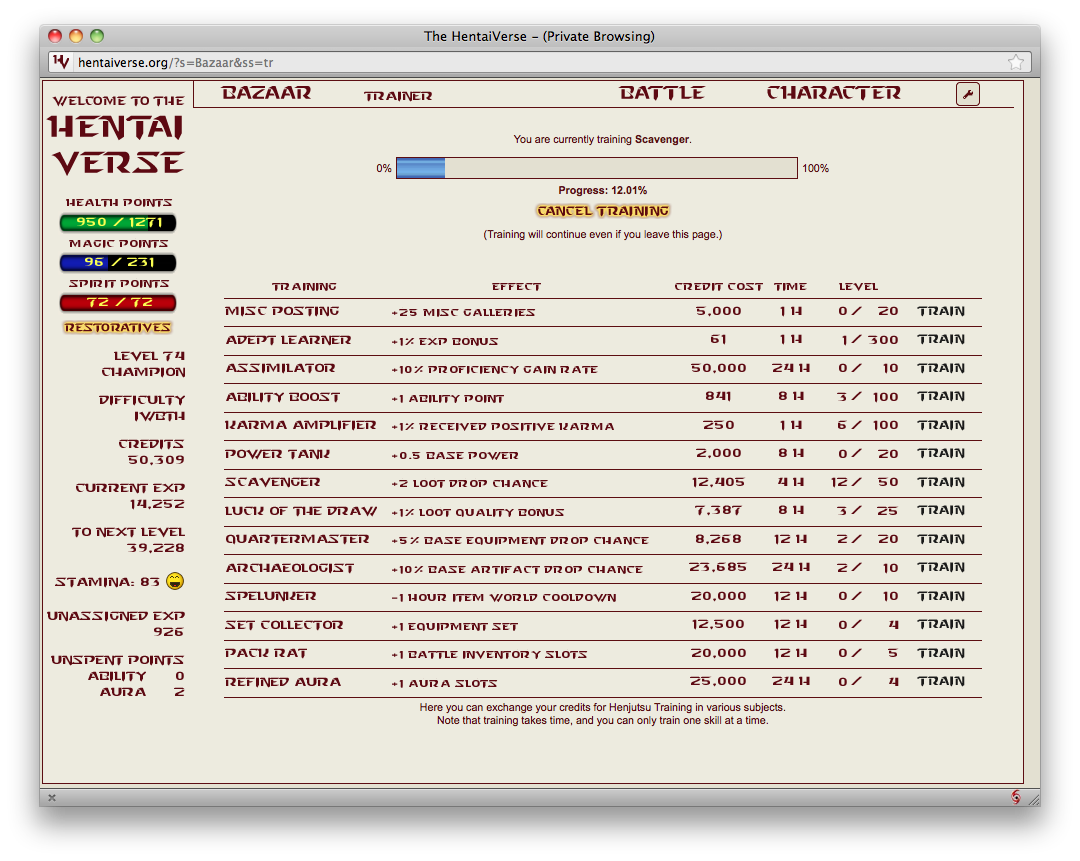Click the training progress bar
This screenshot has width=1080, height=861.
tap(596, 168)
